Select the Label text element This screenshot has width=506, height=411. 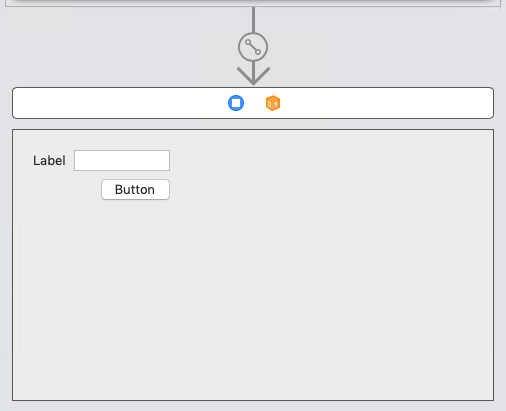pyautogui.click(x=49, y=161)
